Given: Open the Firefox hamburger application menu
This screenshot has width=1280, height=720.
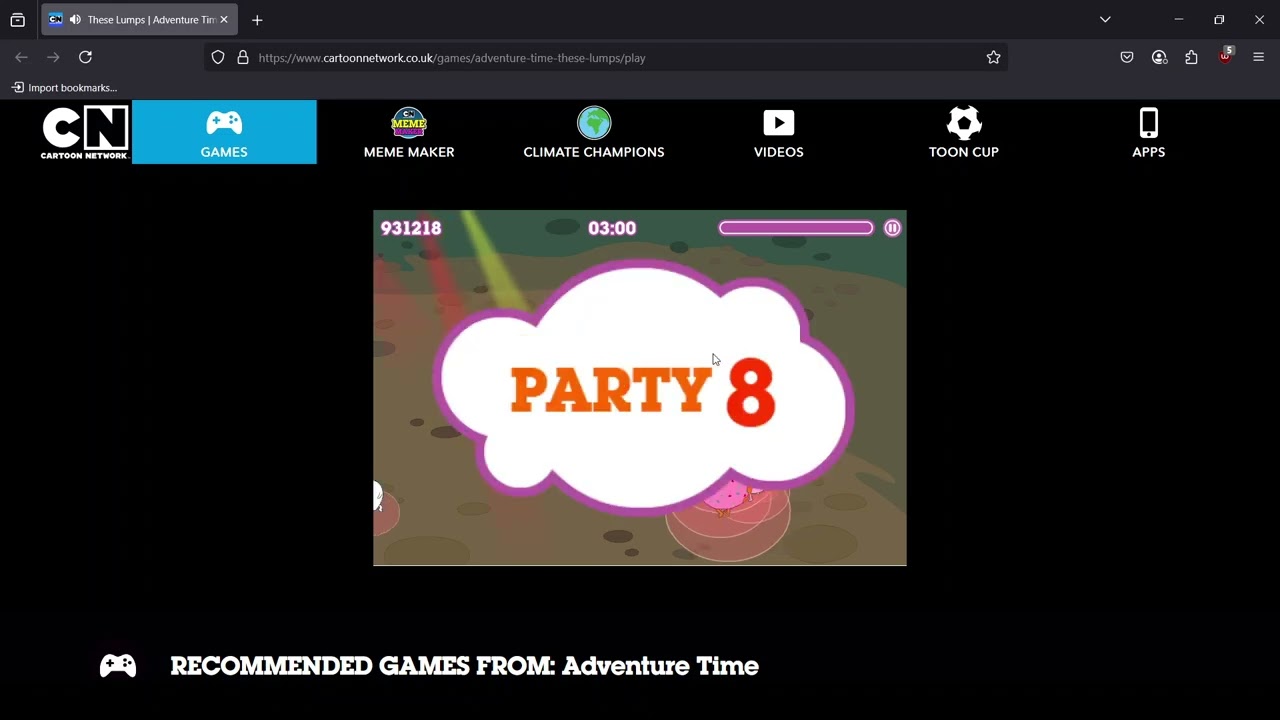Looking at the screenshot, I should tap(1259, 58).
